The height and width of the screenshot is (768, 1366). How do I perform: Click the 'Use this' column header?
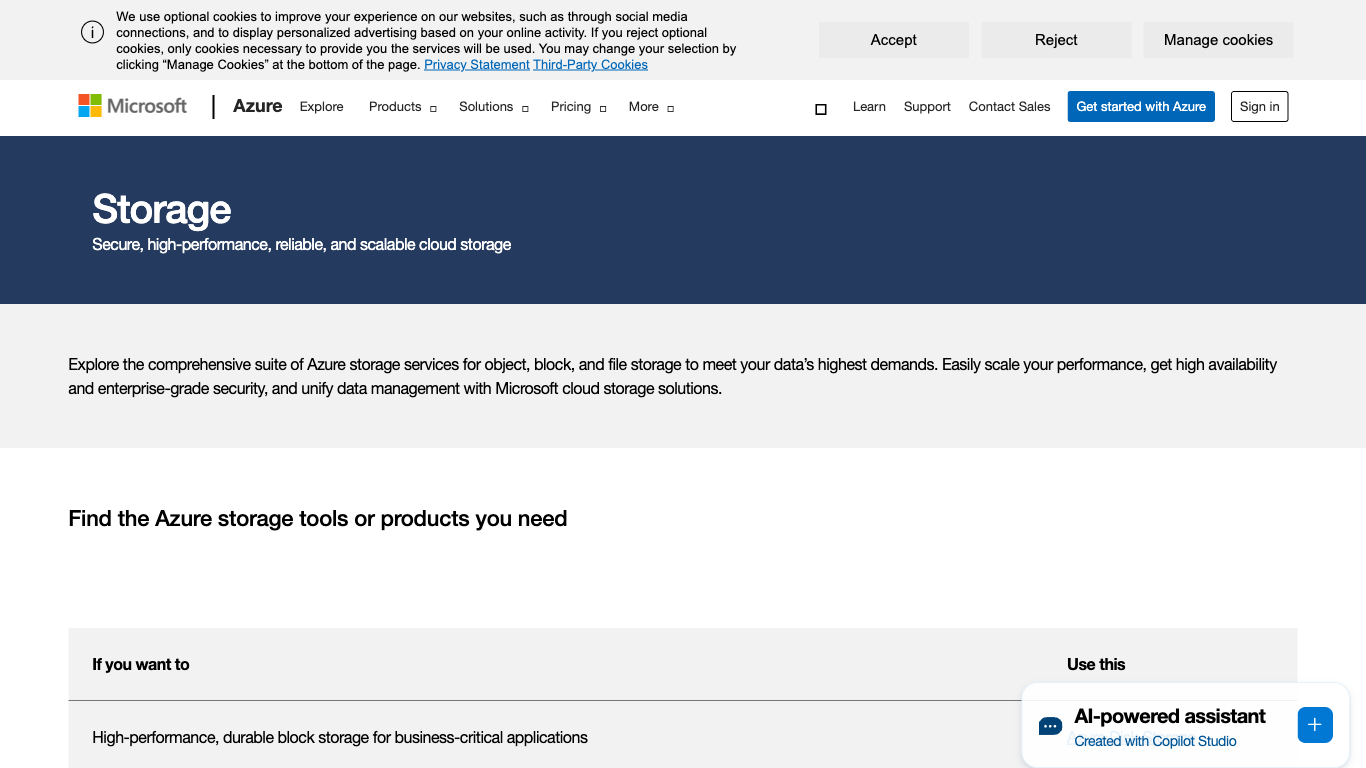1096,665
